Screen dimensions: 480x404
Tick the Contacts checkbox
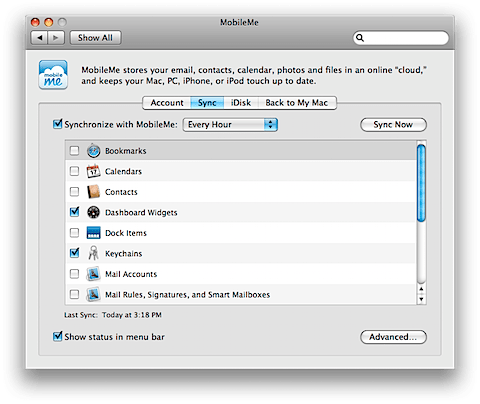[74, 192]
